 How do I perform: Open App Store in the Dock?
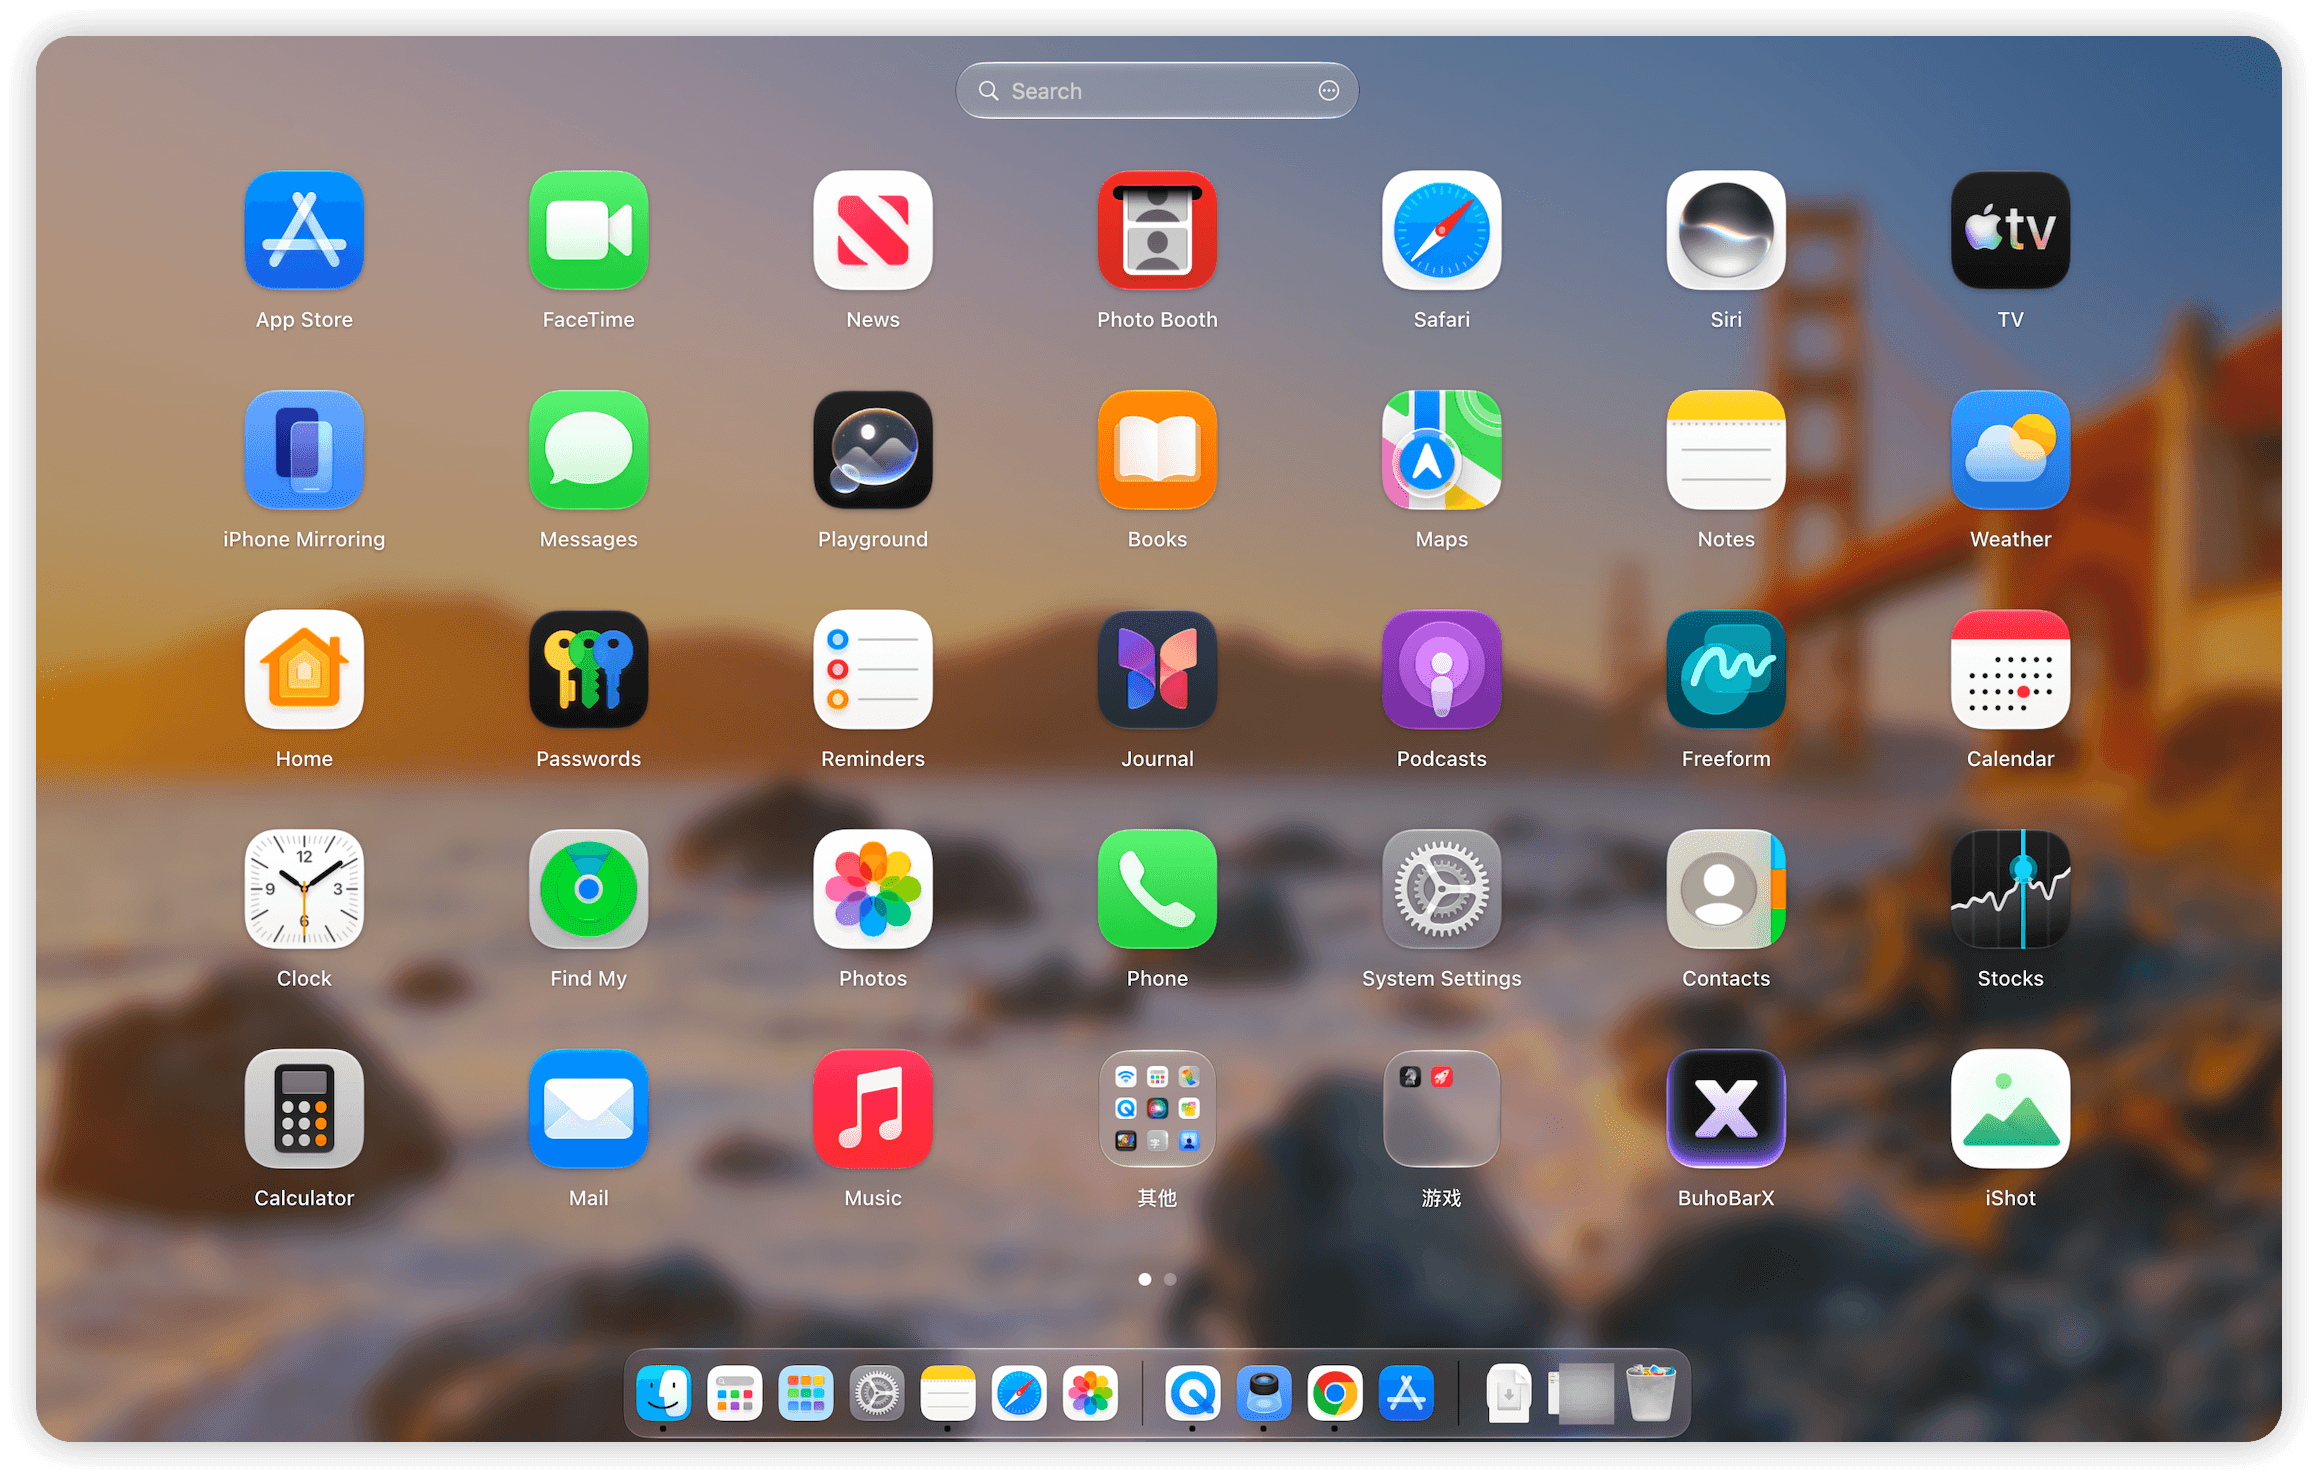click(1406, 1393)
